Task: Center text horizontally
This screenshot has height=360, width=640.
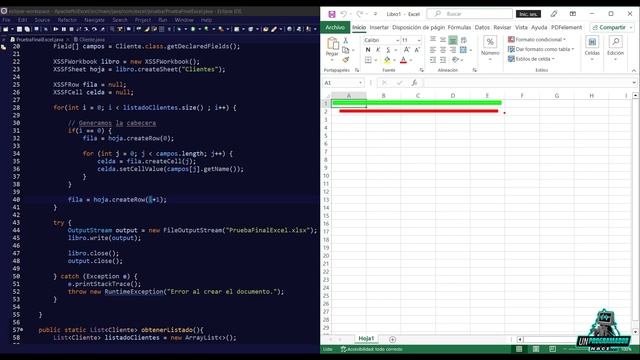Action: [x=443, y=50]
